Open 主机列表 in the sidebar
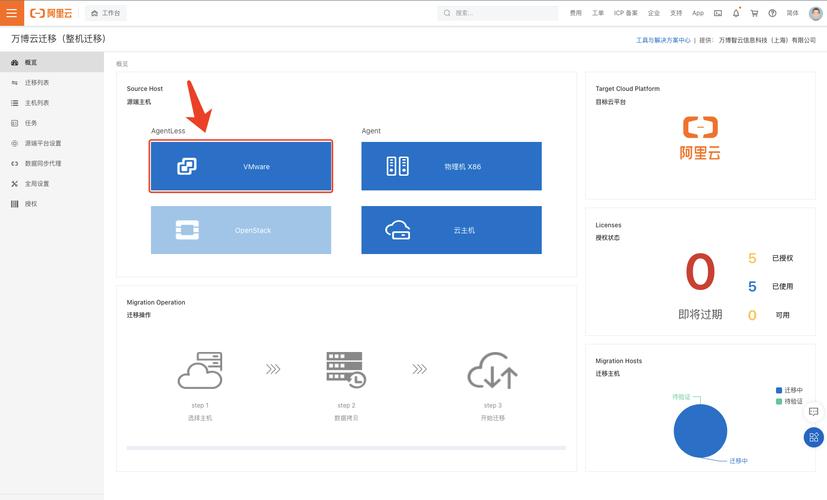 click(52, 103)
